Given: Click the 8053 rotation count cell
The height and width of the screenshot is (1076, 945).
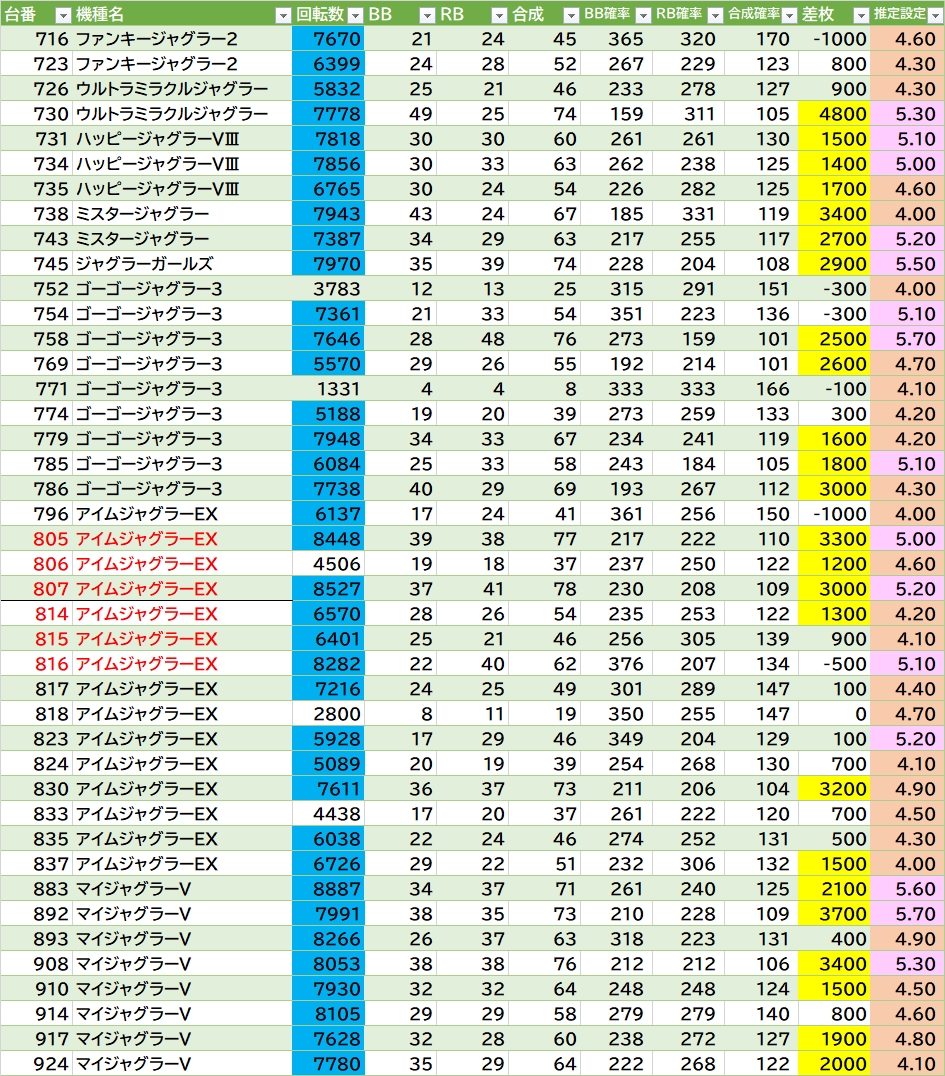Looking at the screenshot, I should tap(328, 964).
